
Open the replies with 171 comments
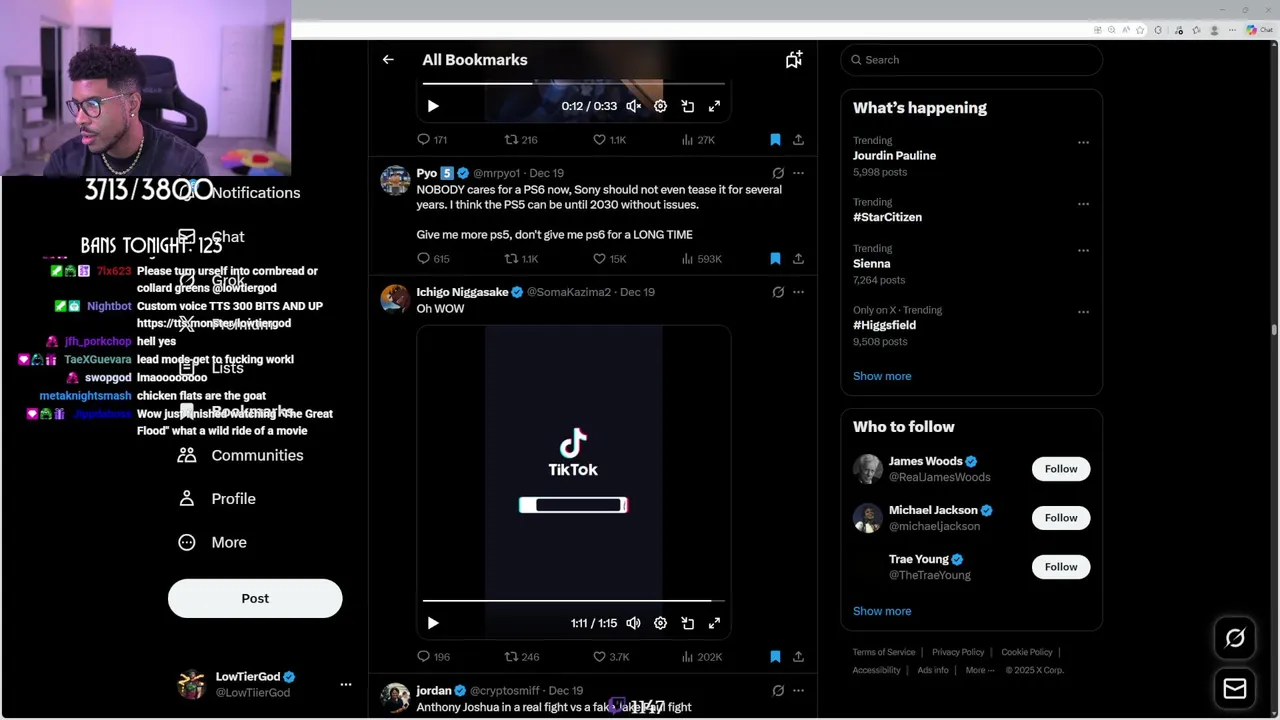click(432, 140)
